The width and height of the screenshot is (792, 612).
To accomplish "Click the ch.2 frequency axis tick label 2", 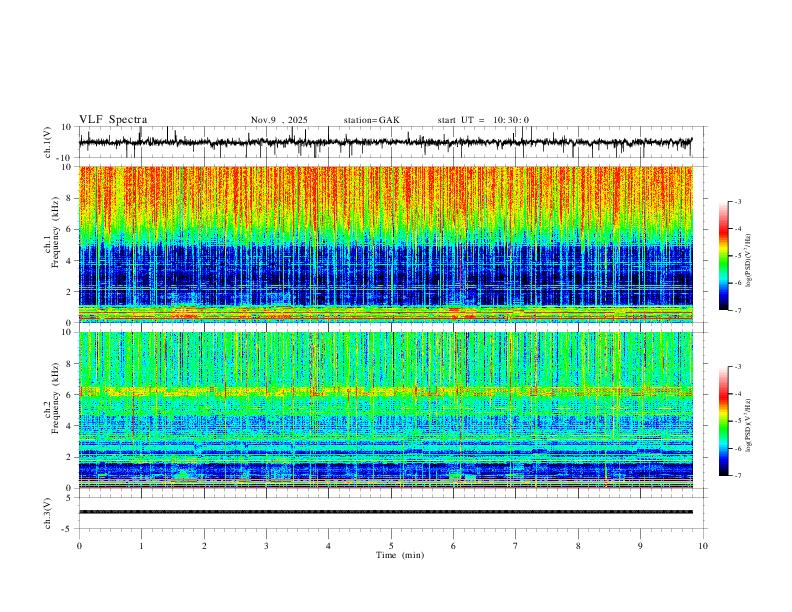I will click(70, 457).
